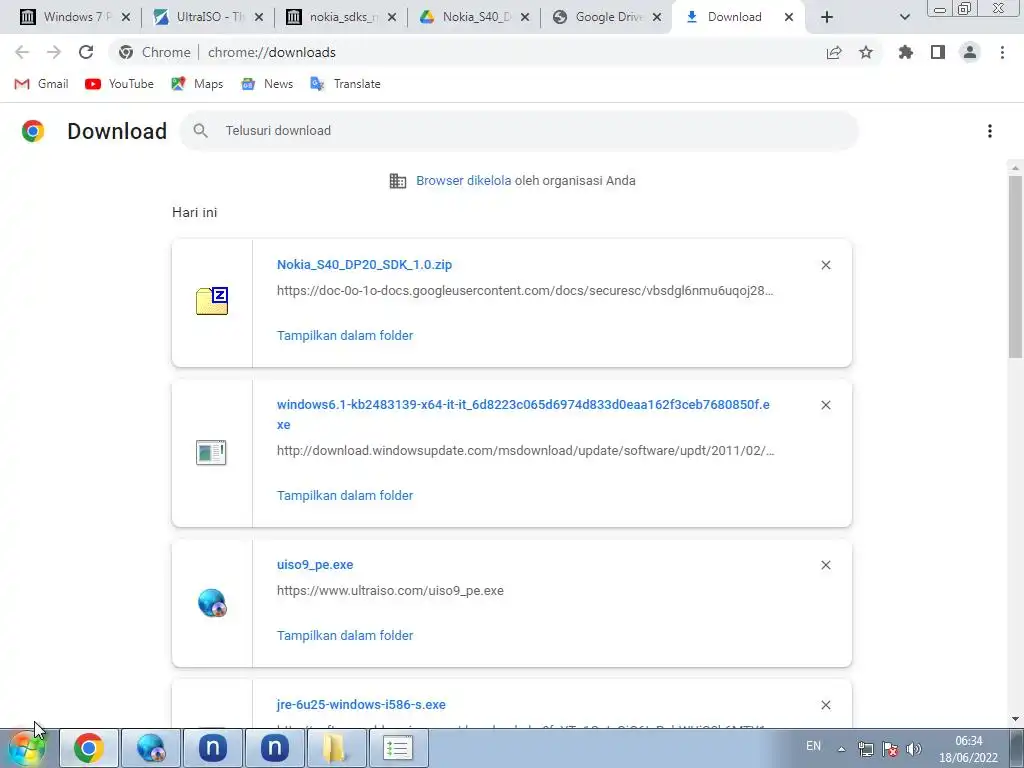Click the EN language indicator

pyautogui.click(x=813, y=746)
